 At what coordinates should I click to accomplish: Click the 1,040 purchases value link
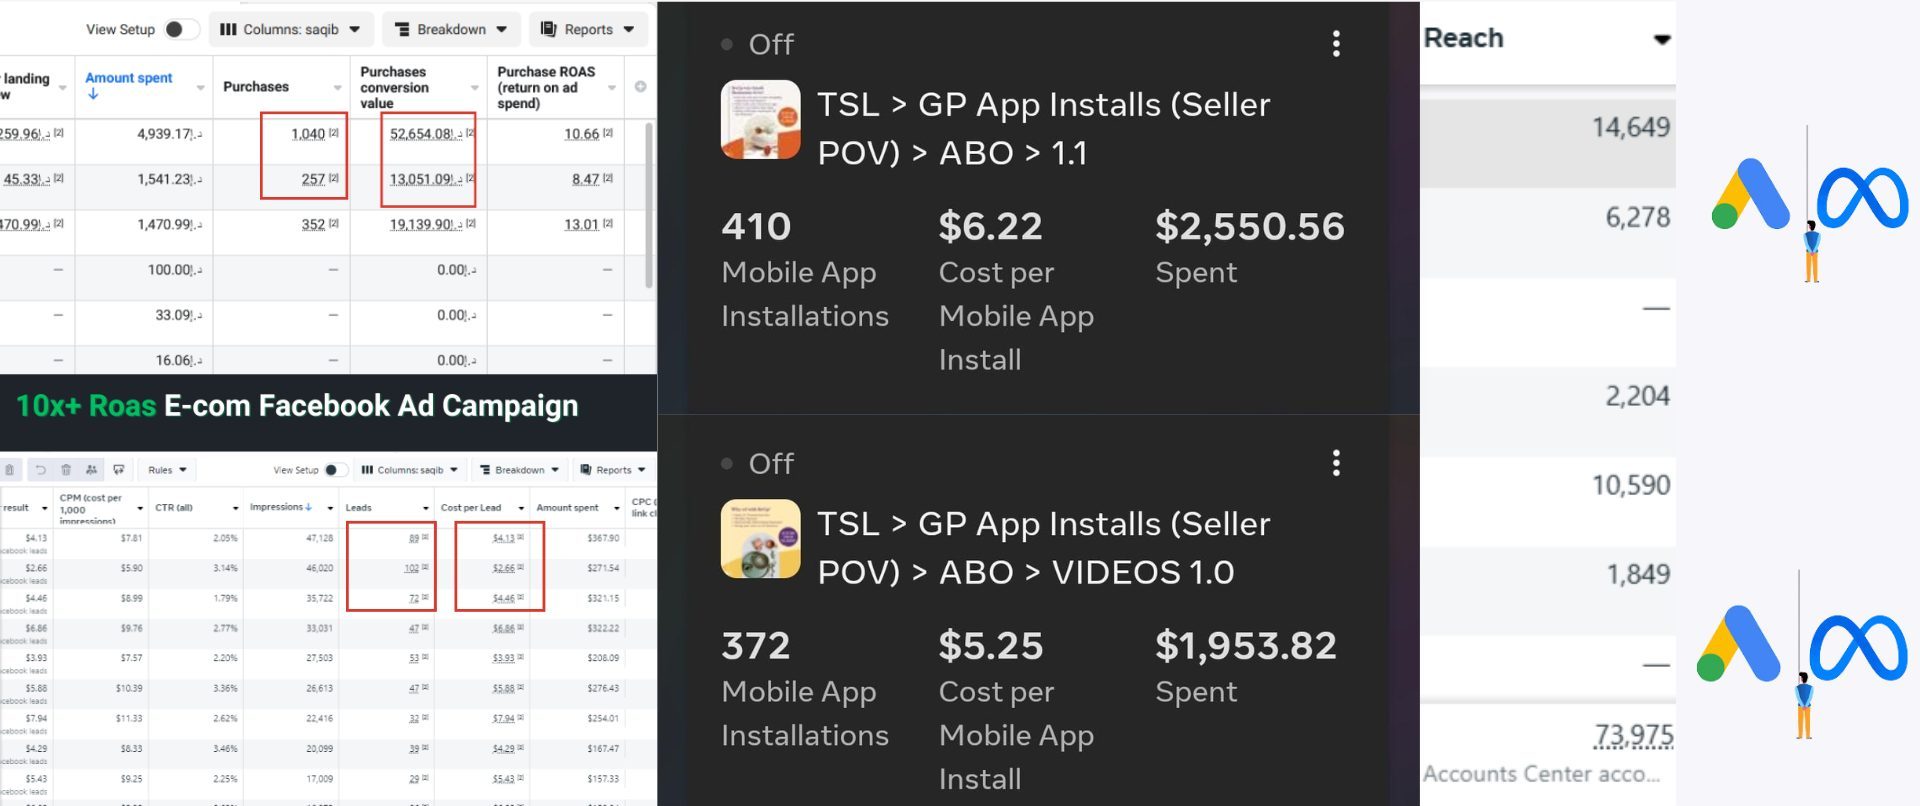308,134
